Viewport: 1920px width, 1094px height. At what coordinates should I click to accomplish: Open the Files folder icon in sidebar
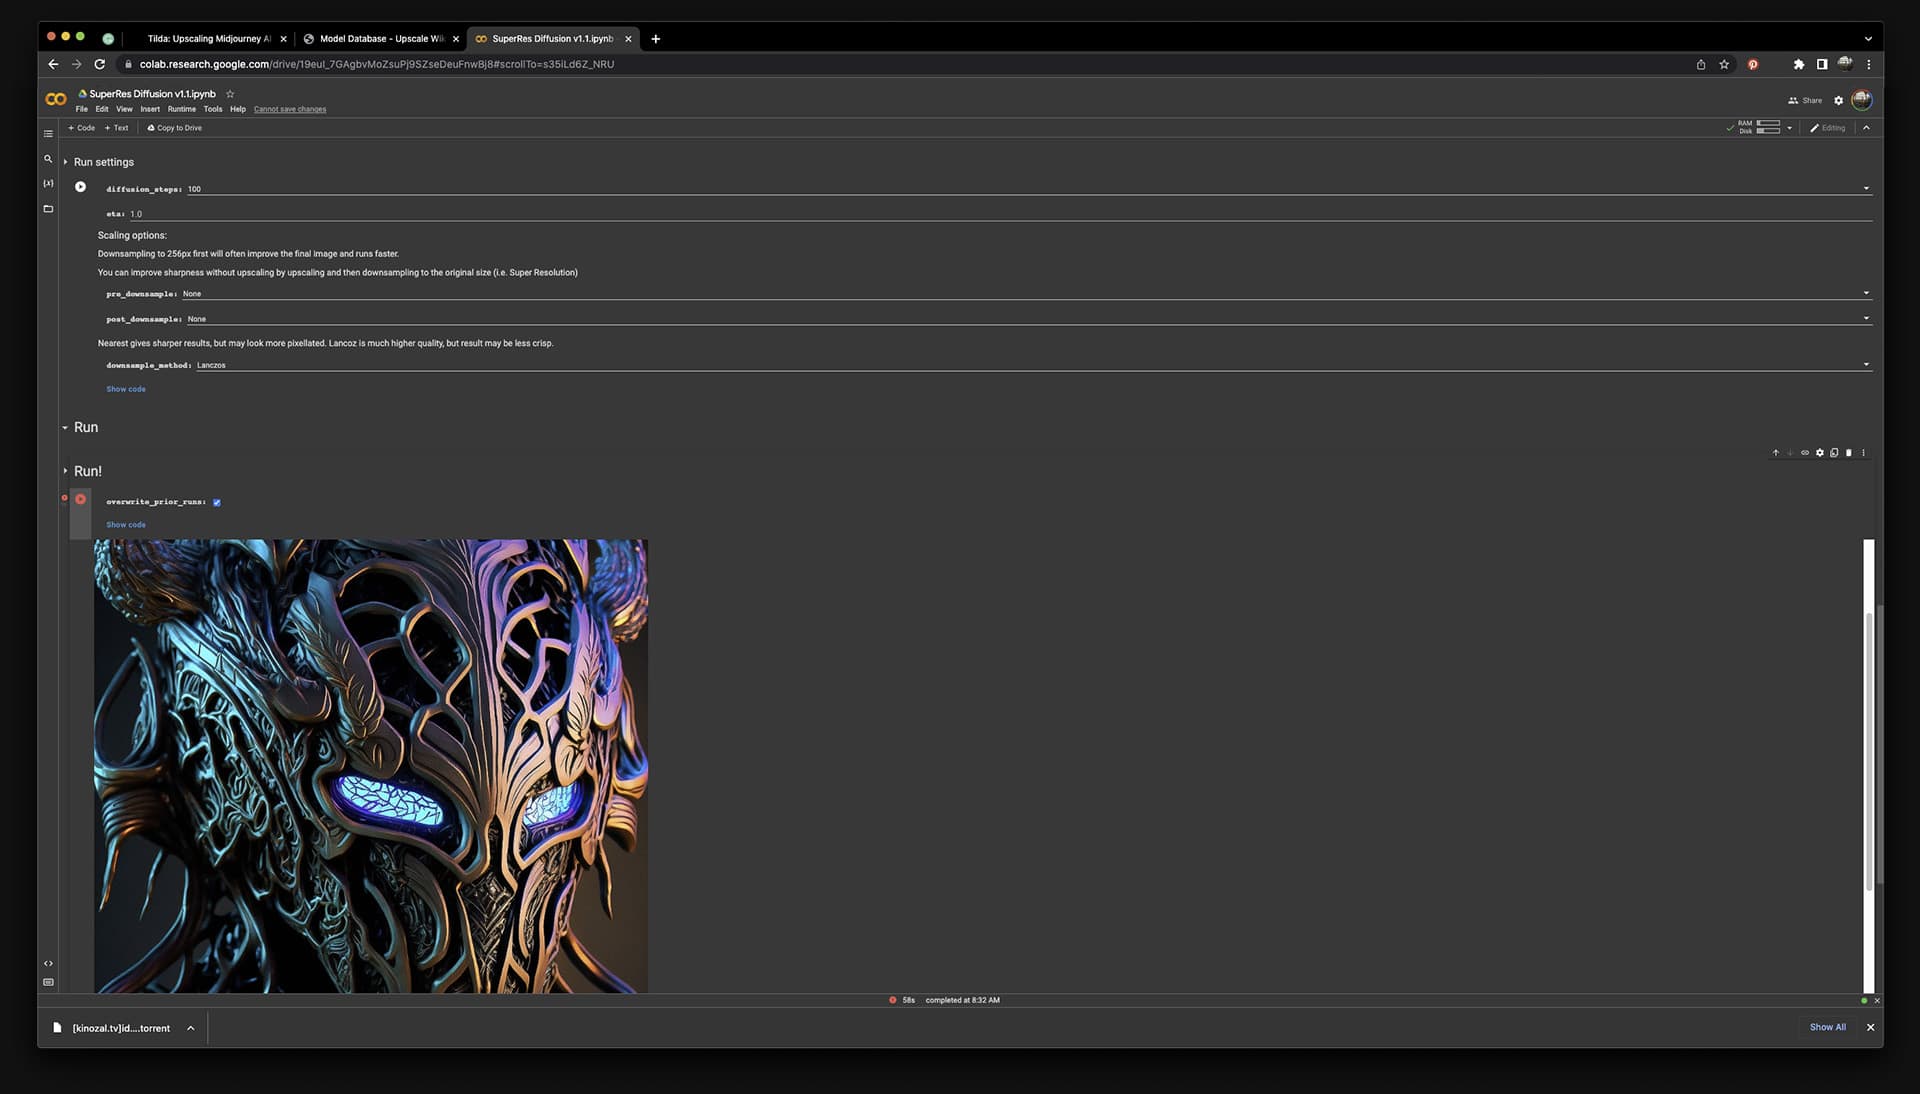(48, 209)
